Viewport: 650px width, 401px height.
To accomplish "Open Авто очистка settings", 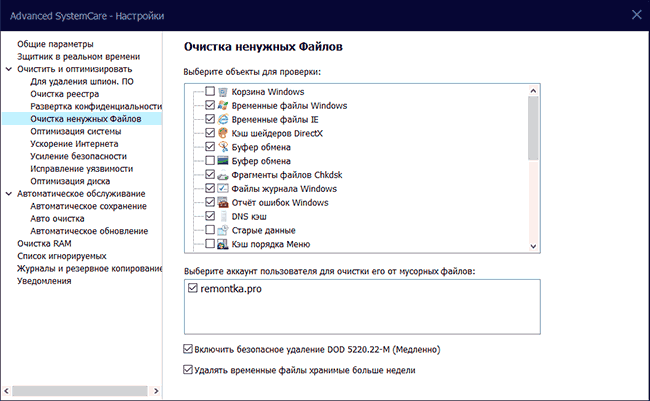I will (57, 219).
